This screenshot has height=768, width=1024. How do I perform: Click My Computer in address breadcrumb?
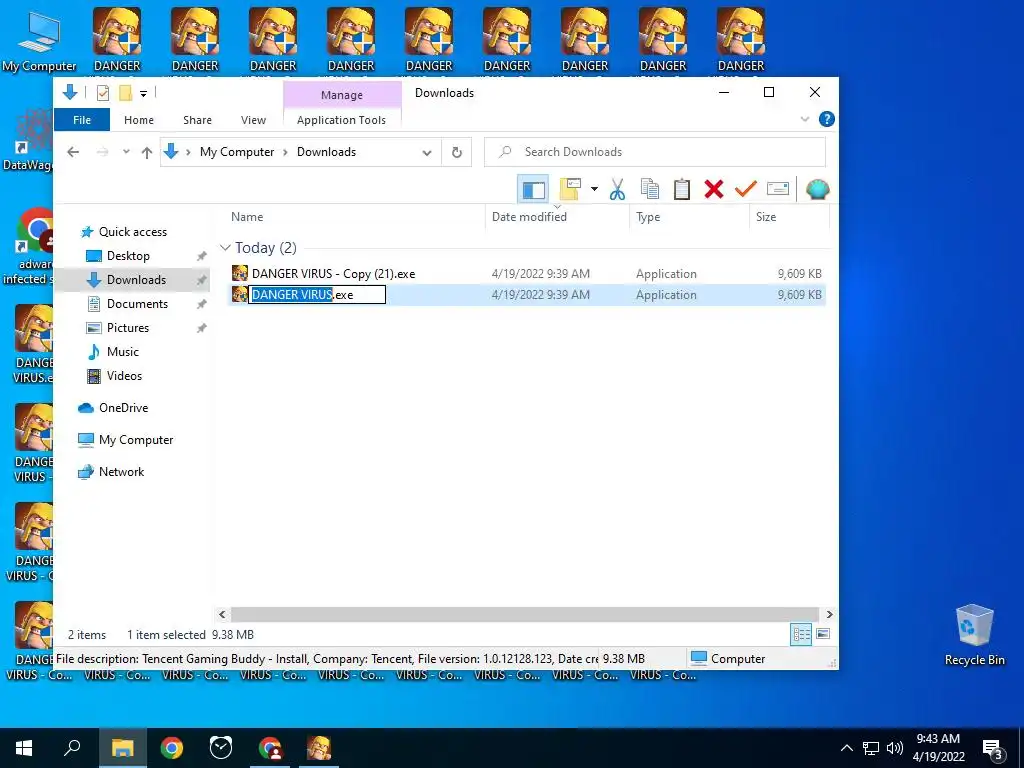[x=237, y=152]
